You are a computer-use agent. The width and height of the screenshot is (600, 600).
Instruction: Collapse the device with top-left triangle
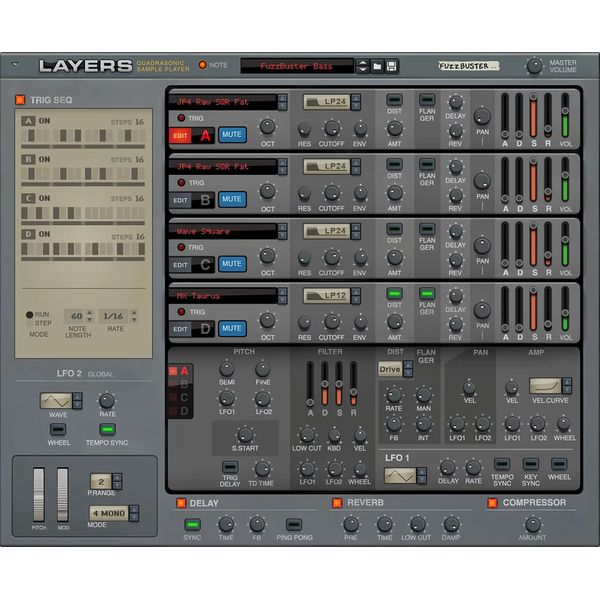click(15, 64)
